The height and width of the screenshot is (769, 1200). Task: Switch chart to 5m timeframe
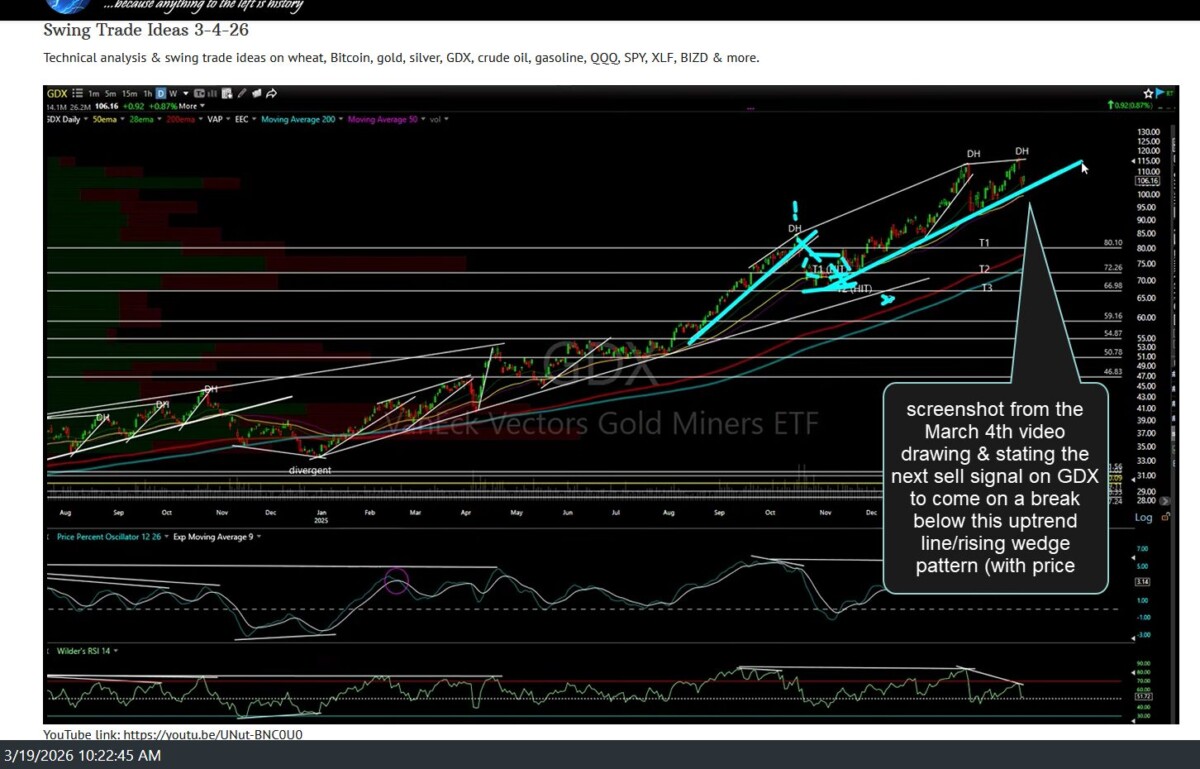(x=110, y=93)
